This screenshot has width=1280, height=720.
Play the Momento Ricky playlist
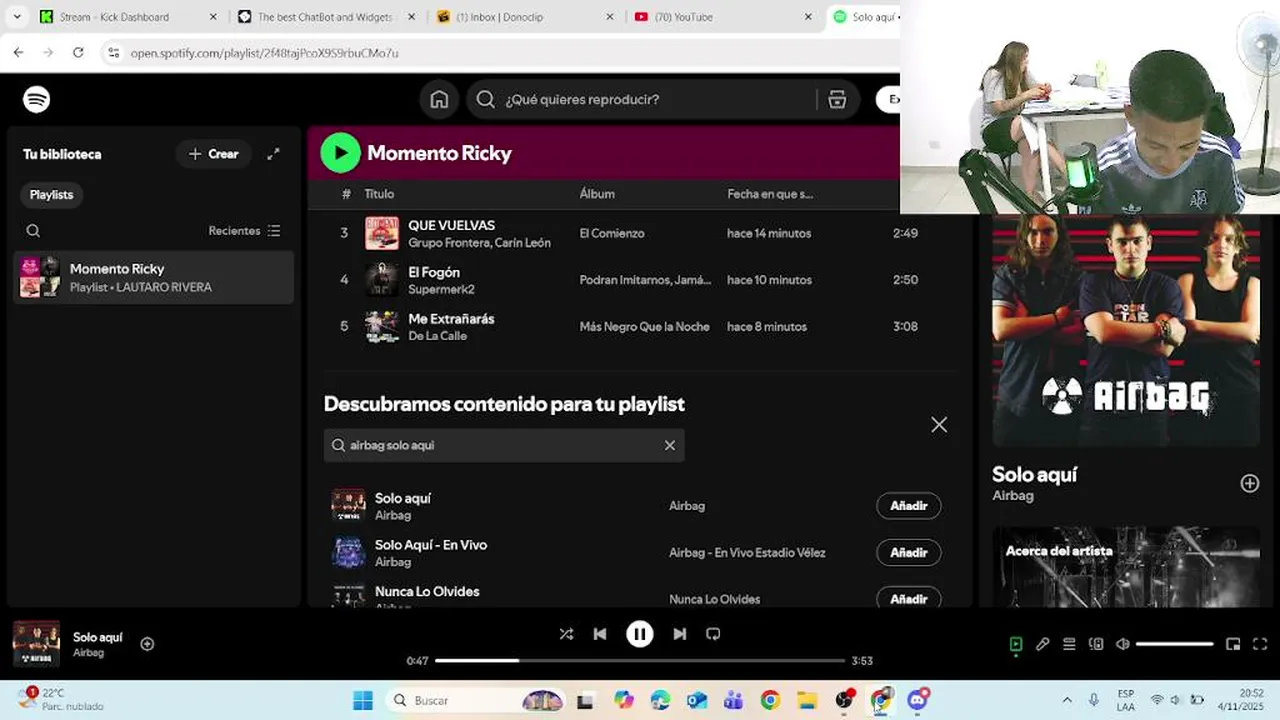pyautogui.click(x=340, y=153)
